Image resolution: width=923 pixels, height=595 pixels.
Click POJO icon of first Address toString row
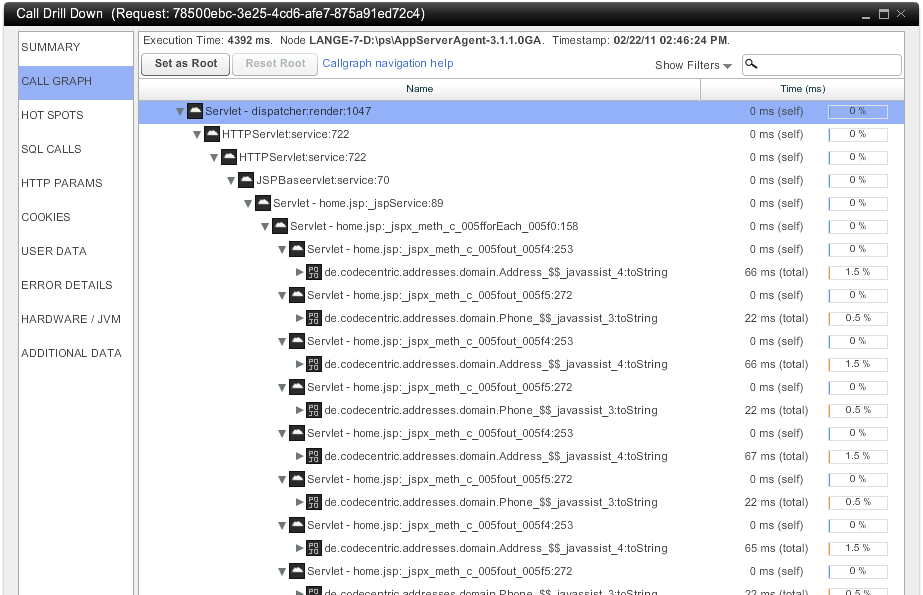pyautogui.click(x=314, y=272)
